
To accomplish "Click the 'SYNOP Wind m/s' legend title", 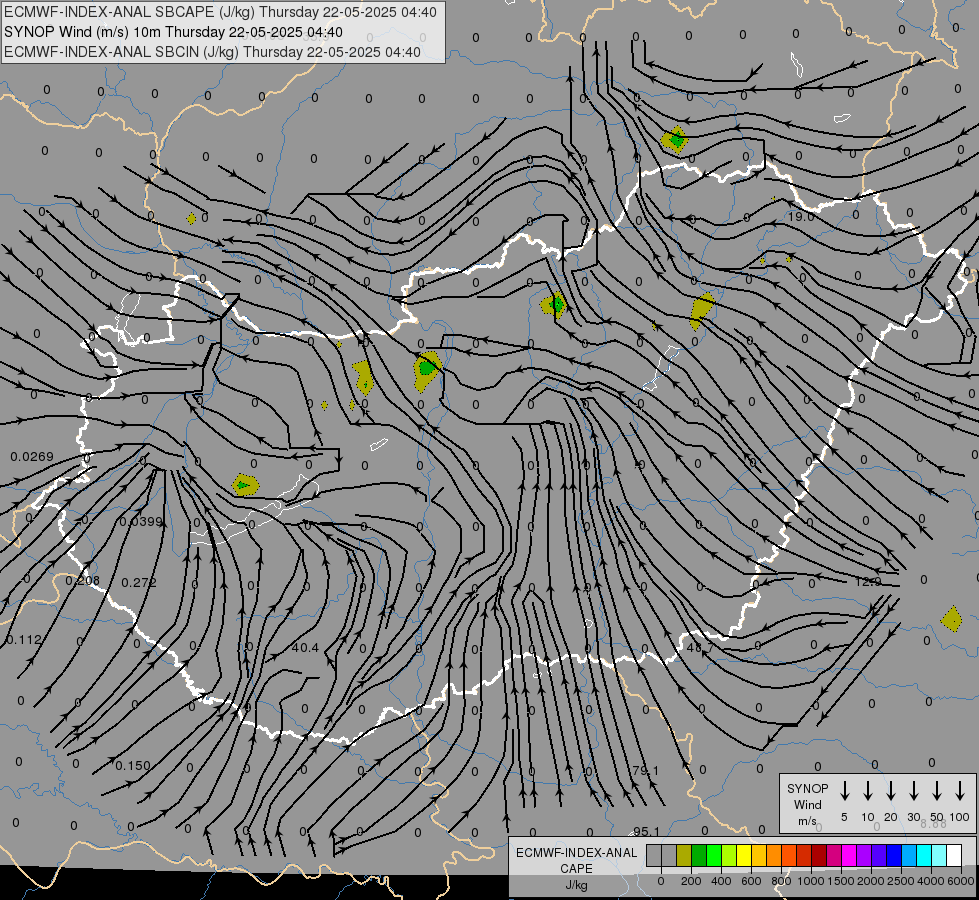I will click(x=807, y=804).
